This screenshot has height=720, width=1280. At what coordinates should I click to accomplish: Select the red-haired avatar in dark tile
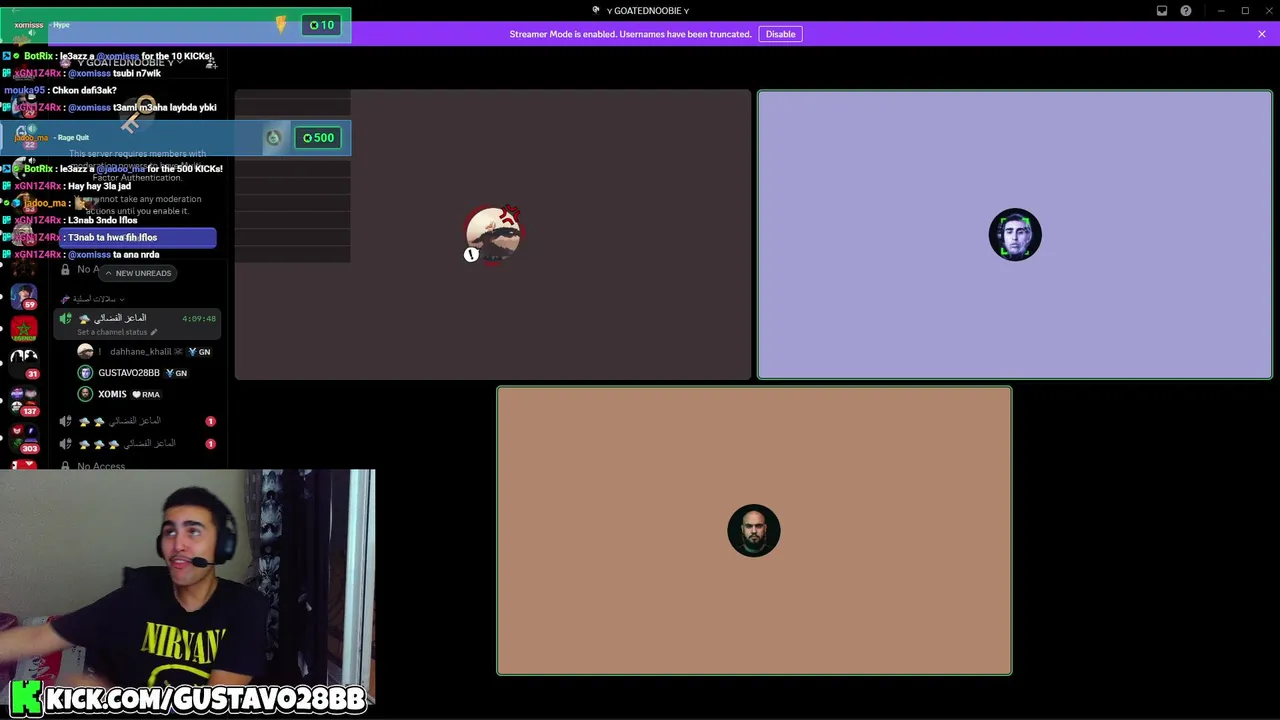[493, 234]
